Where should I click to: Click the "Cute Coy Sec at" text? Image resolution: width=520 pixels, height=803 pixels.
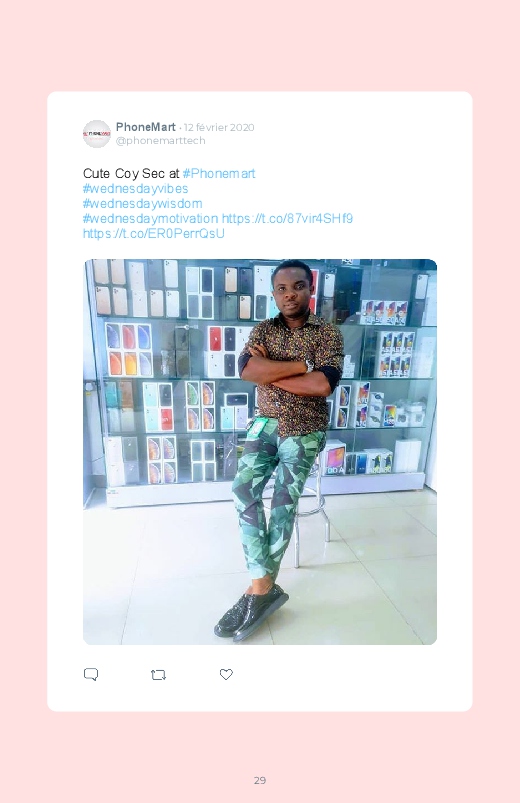131,174
